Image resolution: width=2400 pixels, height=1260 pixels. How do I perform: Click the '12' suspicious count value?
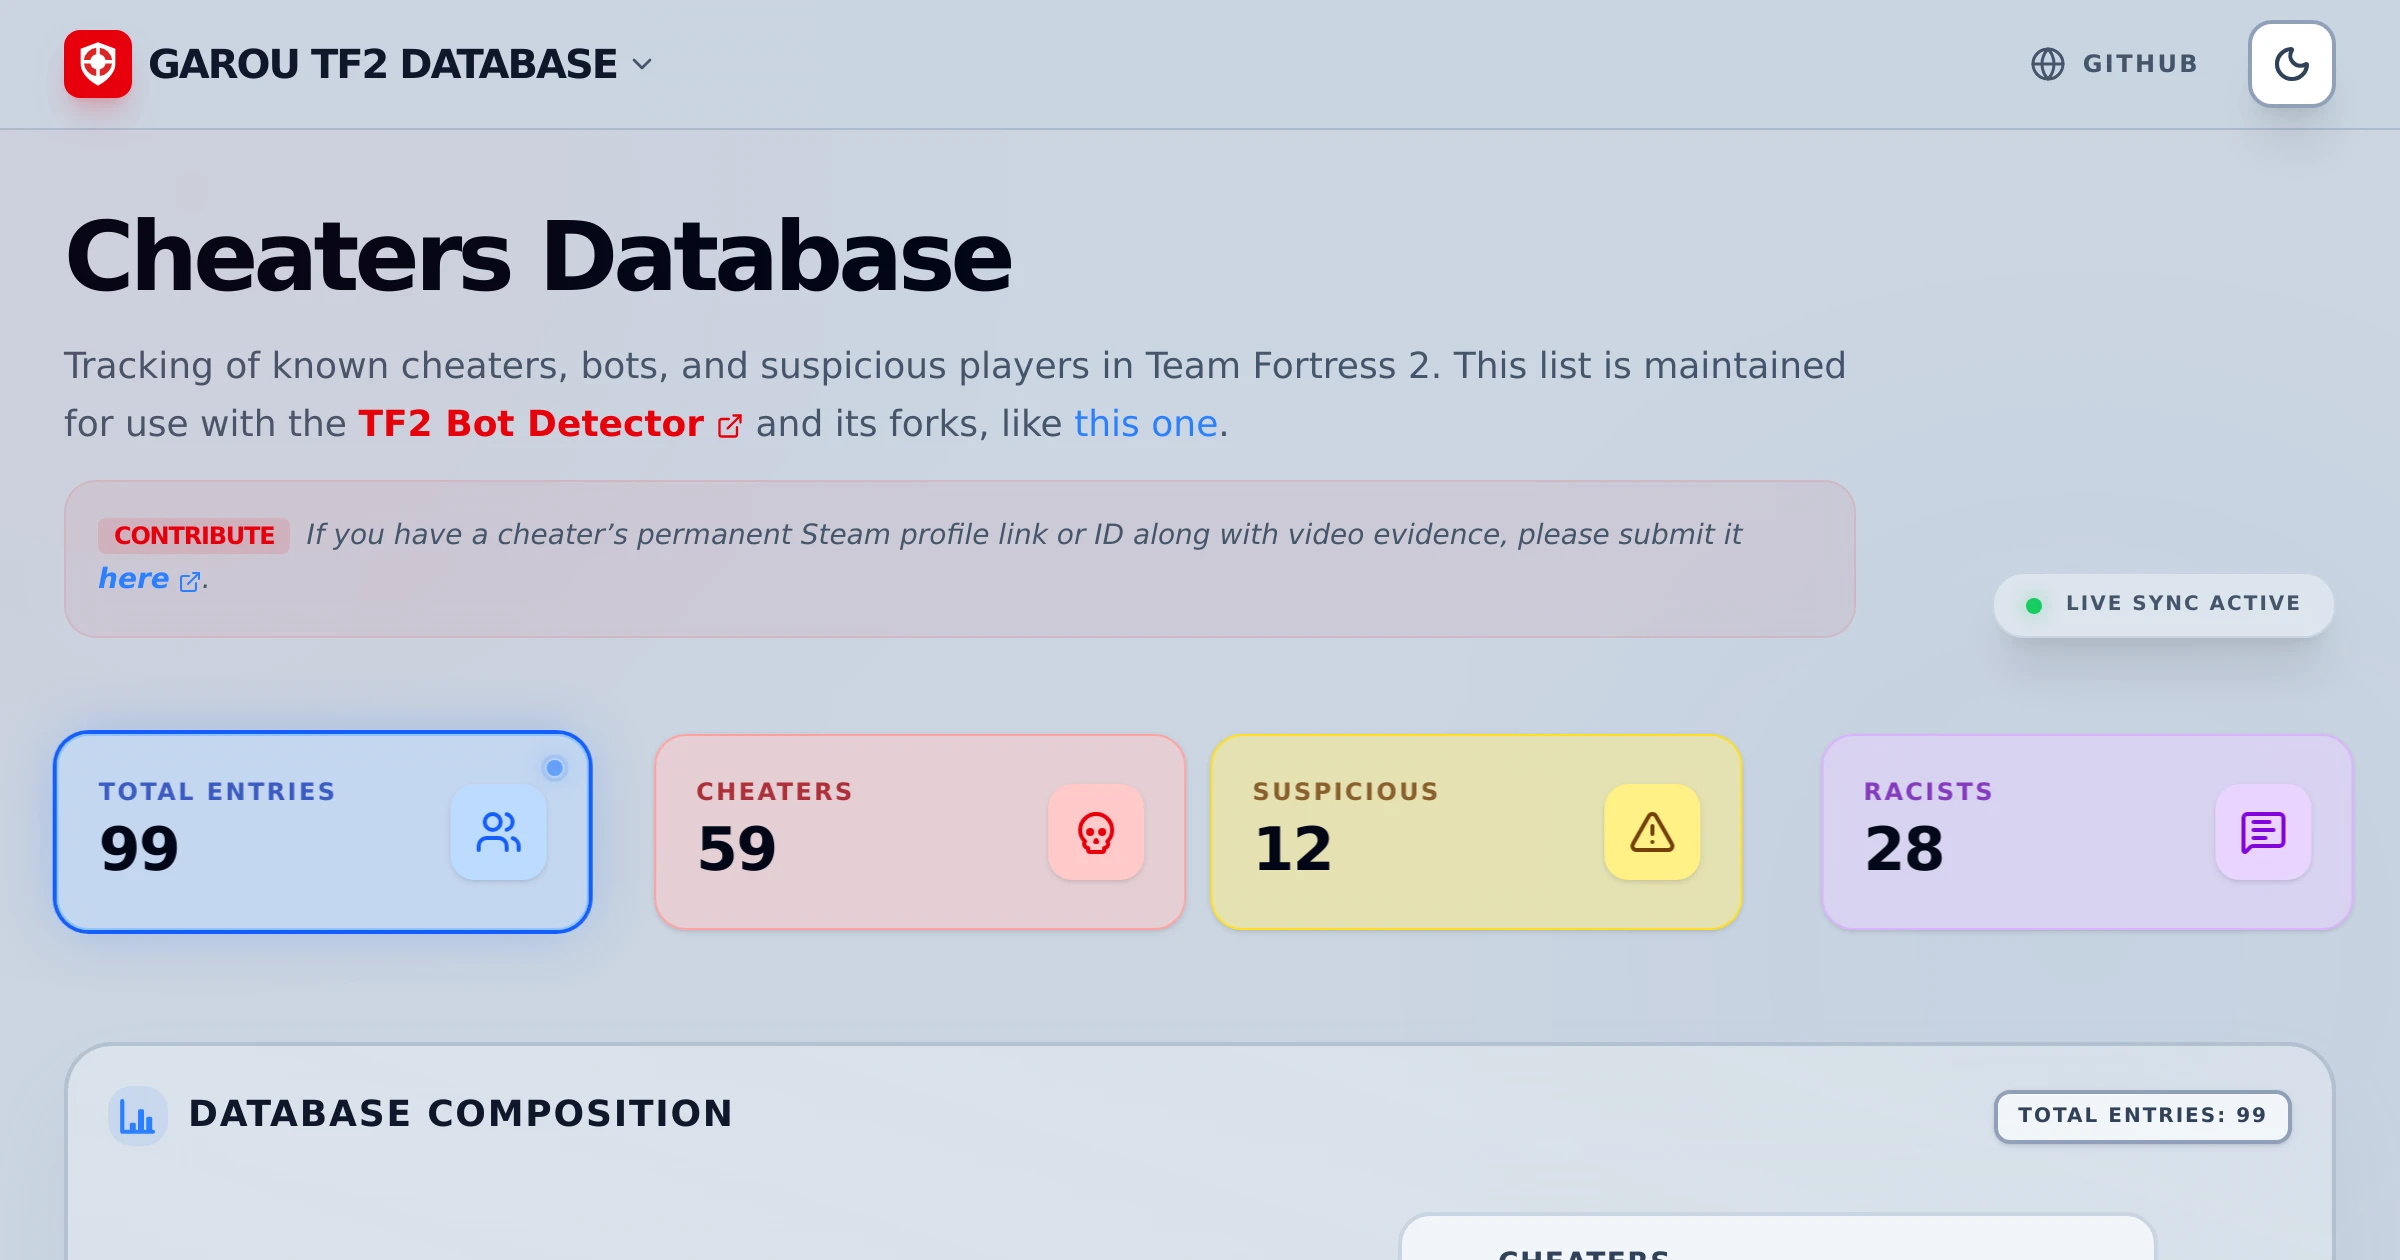pos(1293,849)
